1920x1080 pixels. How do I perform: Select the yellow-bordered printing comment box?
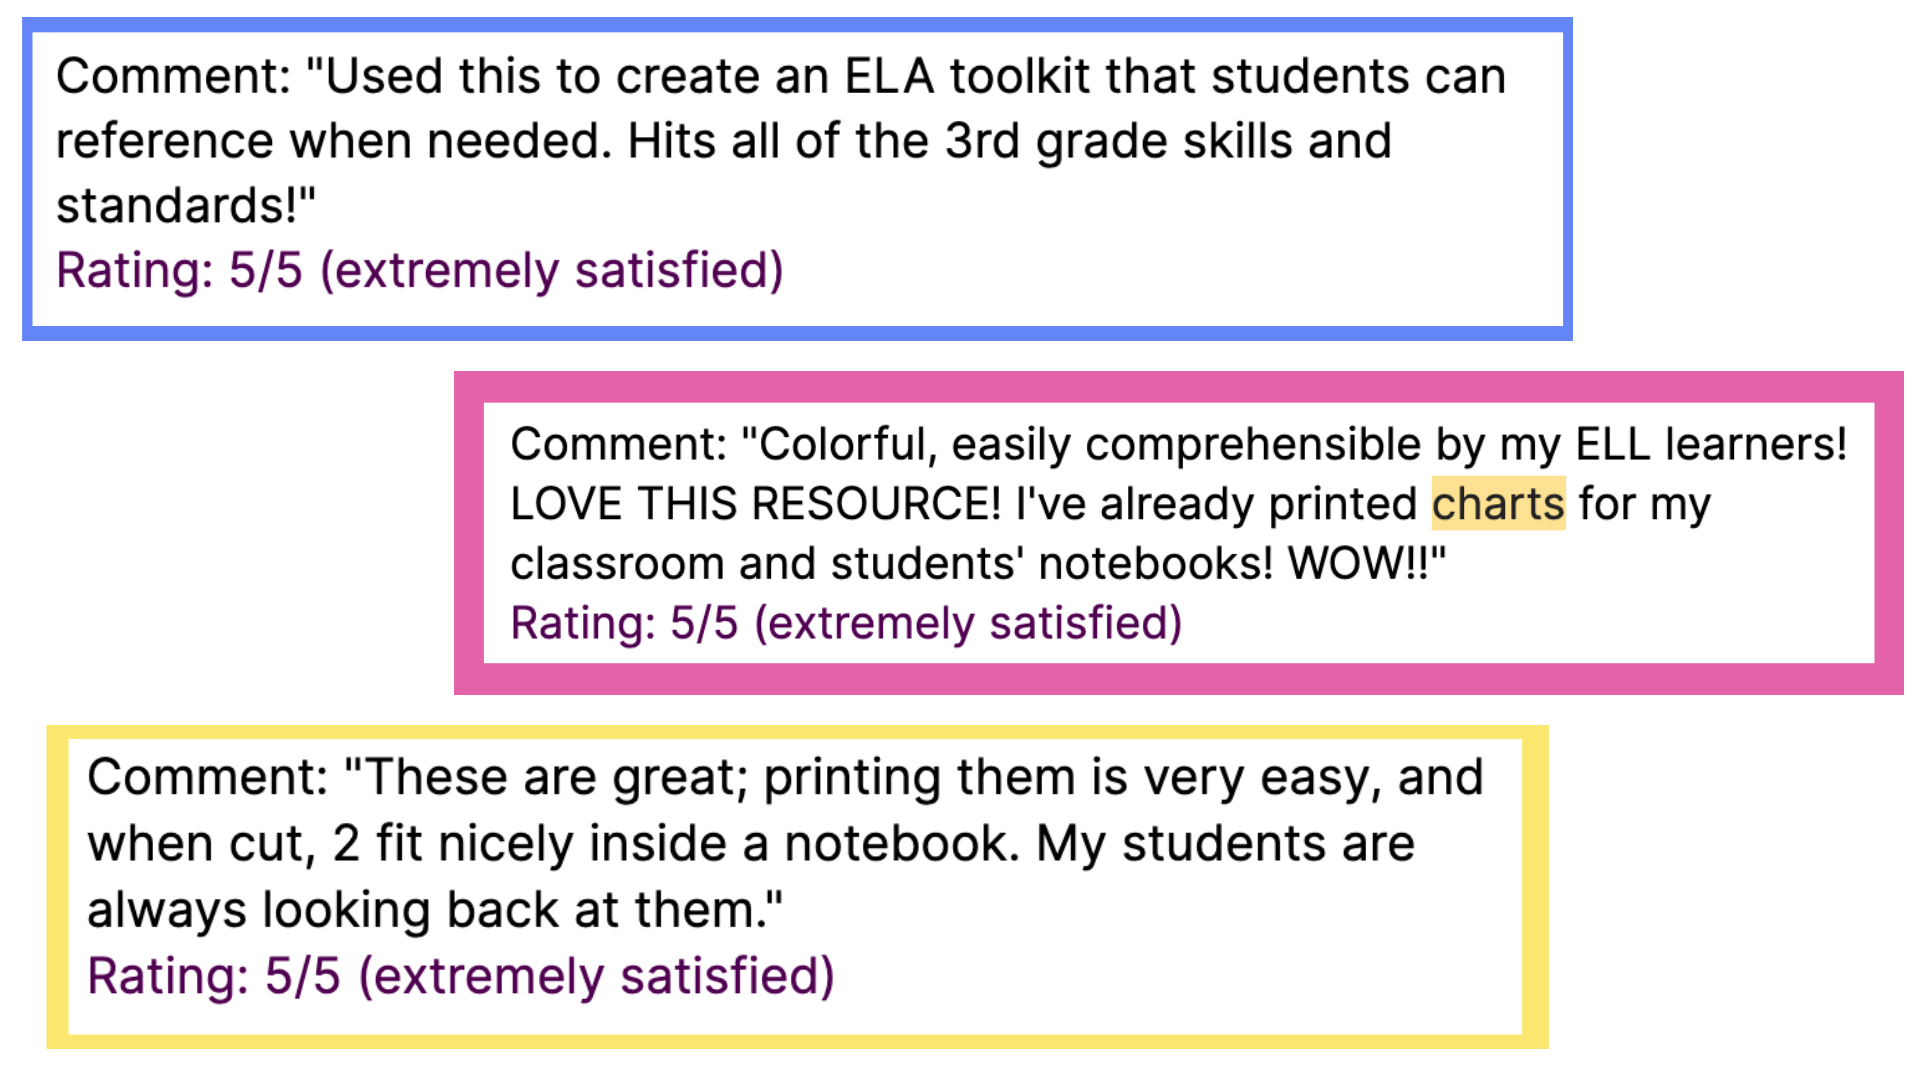[797, 887]
